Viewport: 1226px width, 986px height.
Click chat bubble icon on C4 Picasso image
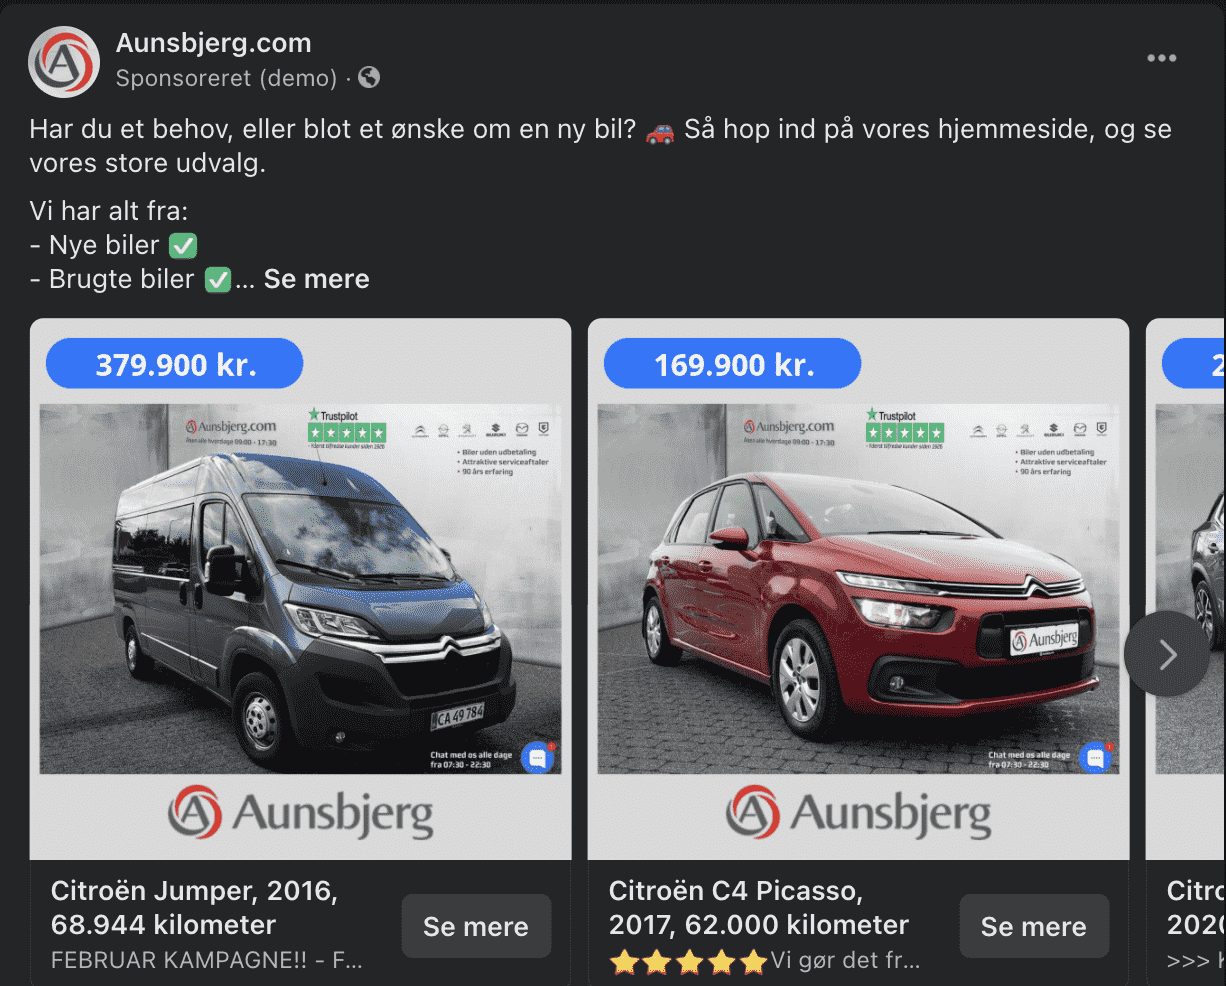[1096, 758]
